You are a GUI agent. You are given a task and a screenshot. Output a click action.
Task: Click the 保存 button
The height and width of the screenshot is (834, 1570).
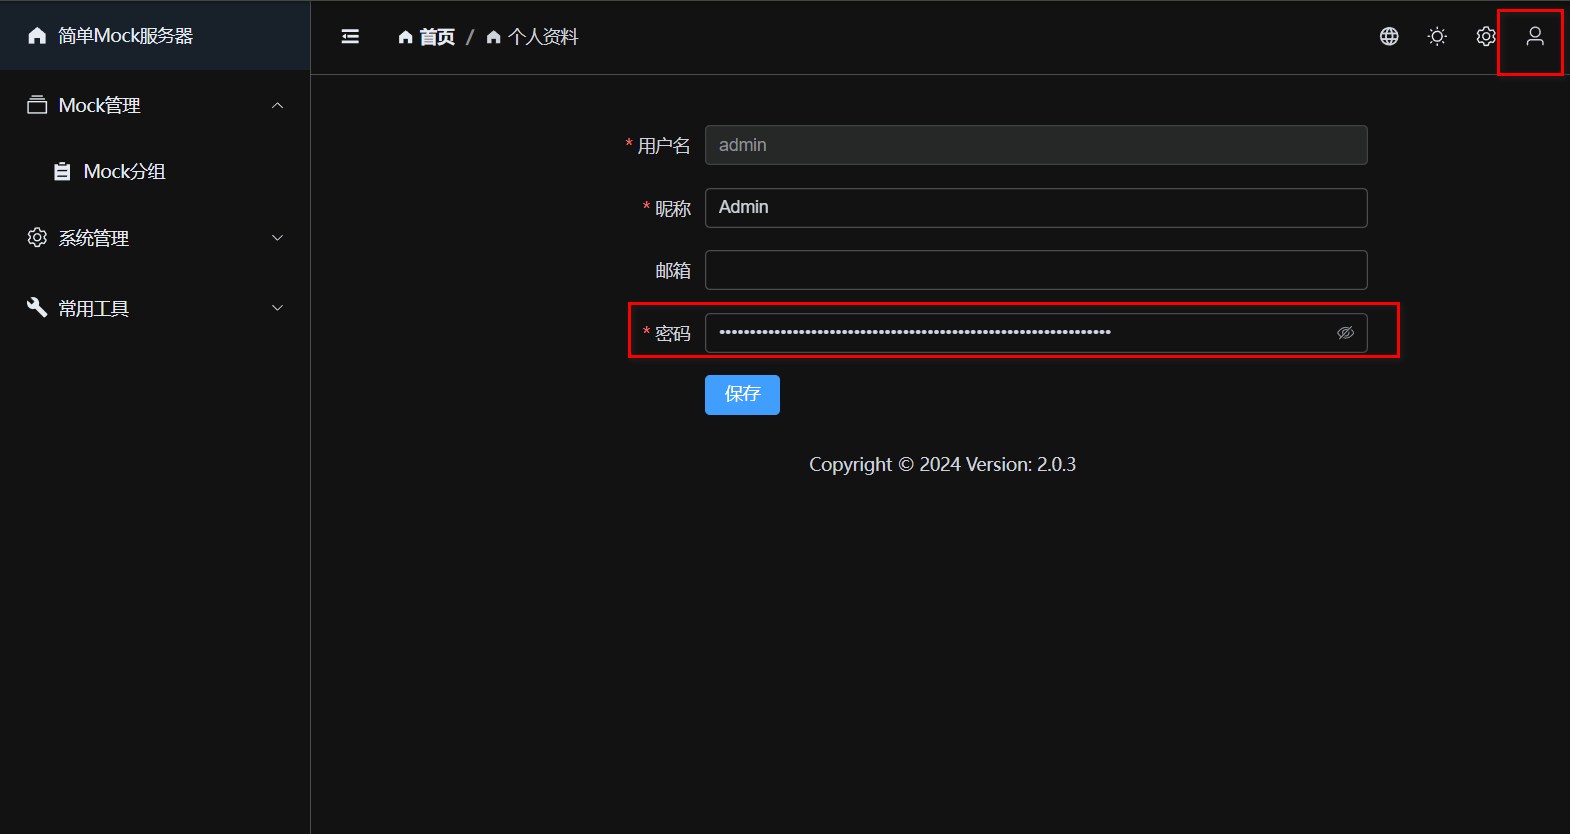click(742, 395)
